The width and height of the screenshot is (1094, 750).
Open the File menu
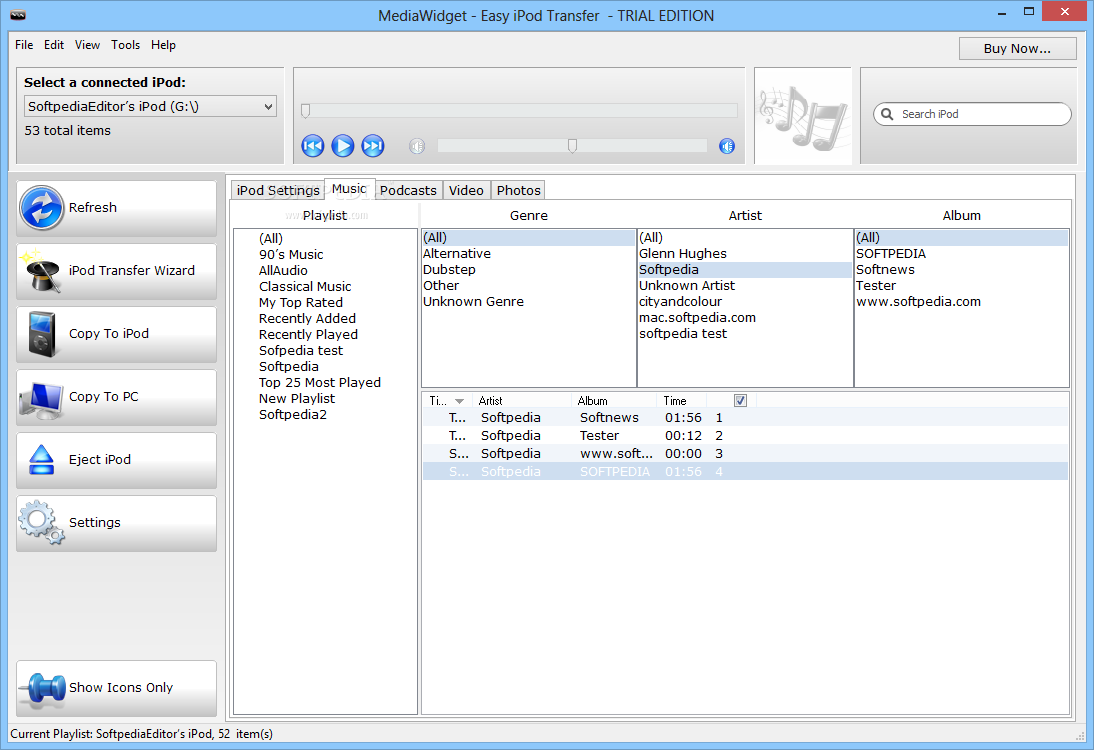pyautogui.click(x=24, y=45)
